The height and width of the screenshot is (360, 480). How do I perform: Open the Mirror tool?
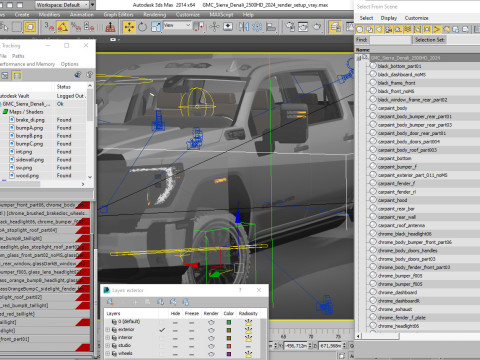click(244, 27)
